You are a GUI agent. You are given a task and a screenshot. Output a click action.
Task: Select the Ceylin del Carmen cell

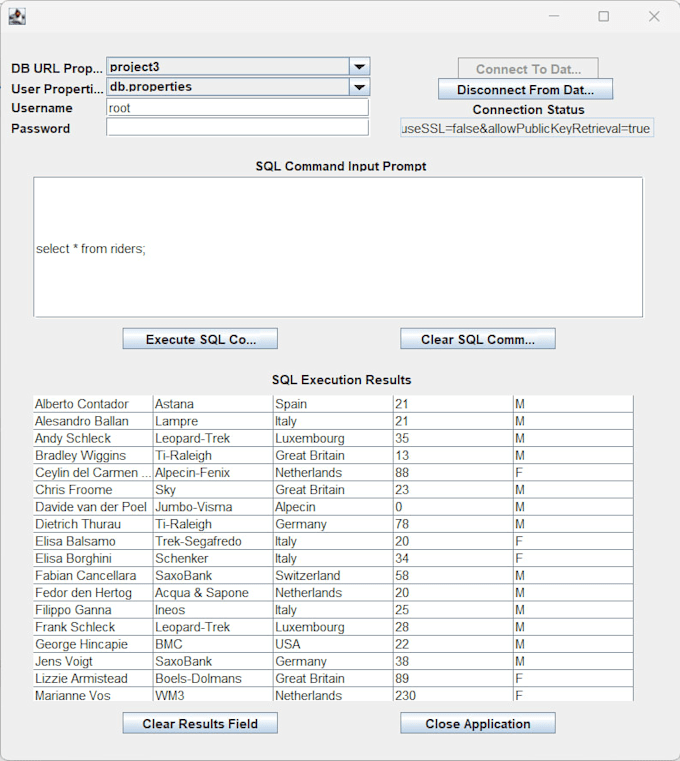click(x=93, y=472)
